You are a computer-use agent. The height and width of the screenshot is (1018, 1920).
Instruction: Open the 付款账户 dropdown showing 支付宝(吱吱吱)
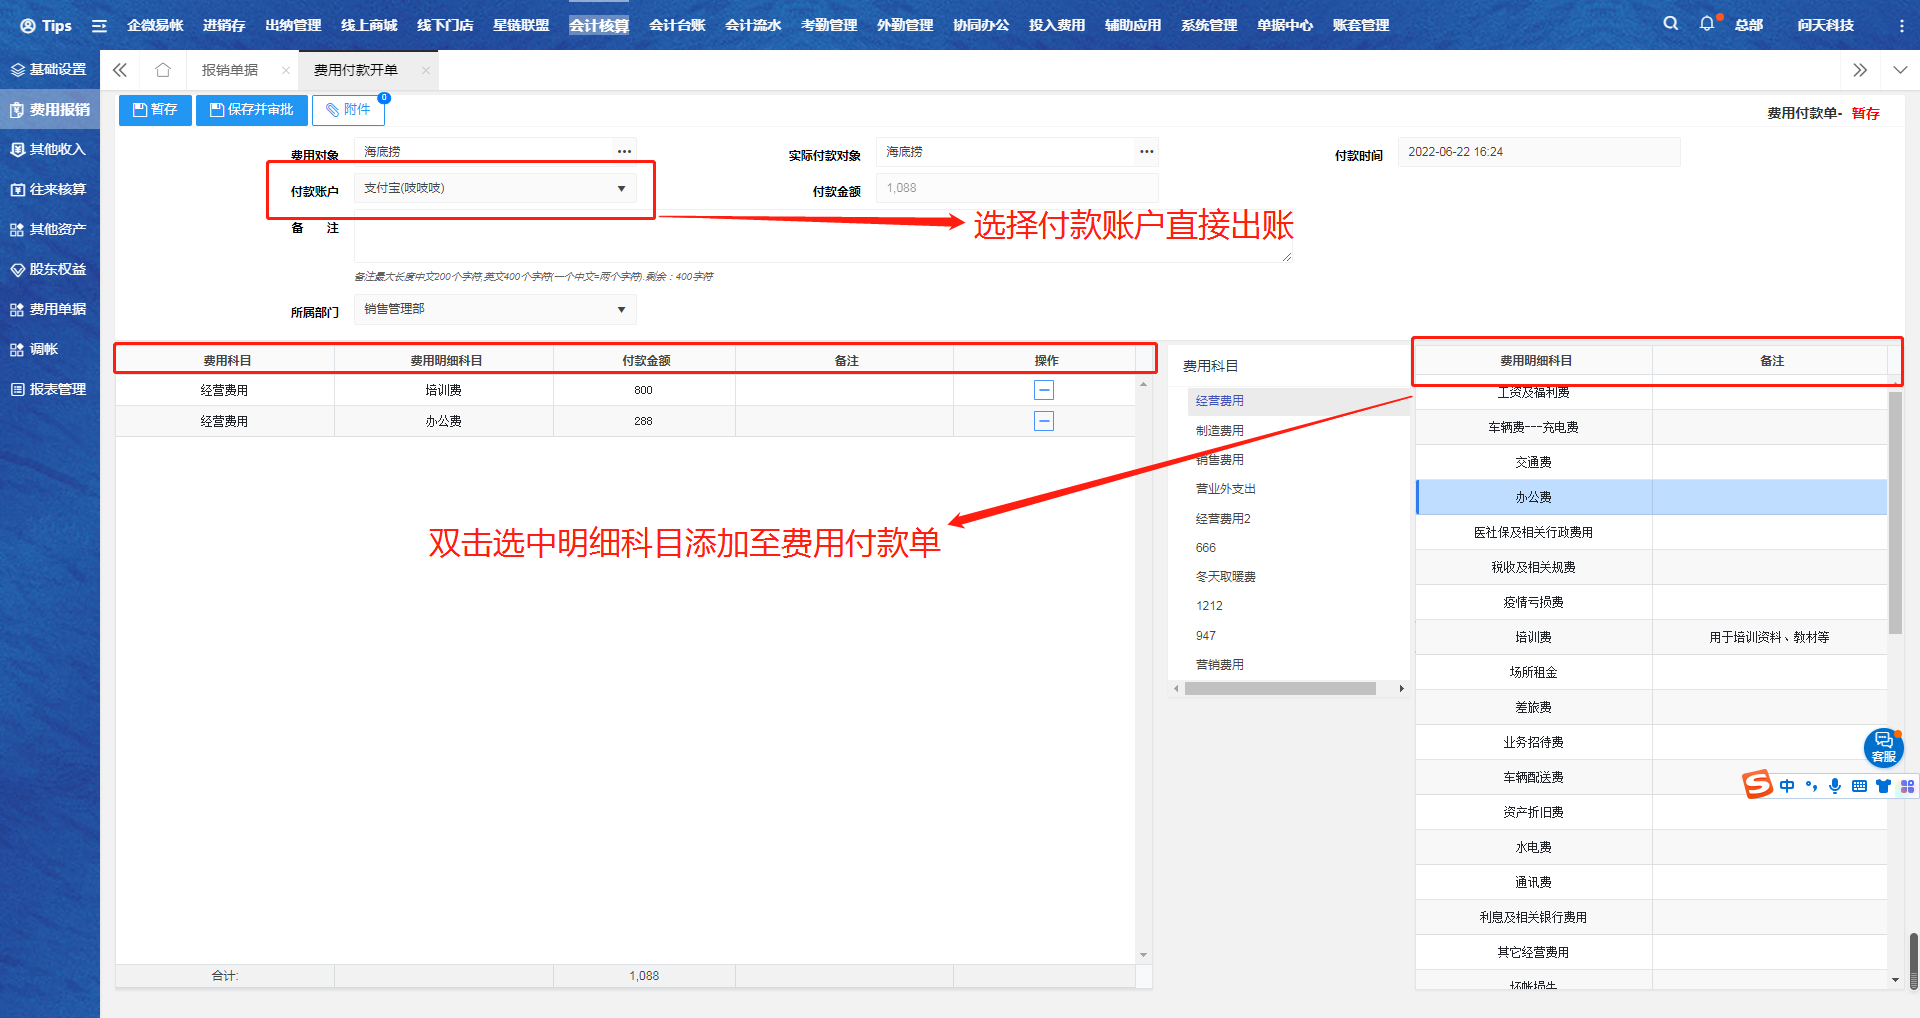point(620,188)
